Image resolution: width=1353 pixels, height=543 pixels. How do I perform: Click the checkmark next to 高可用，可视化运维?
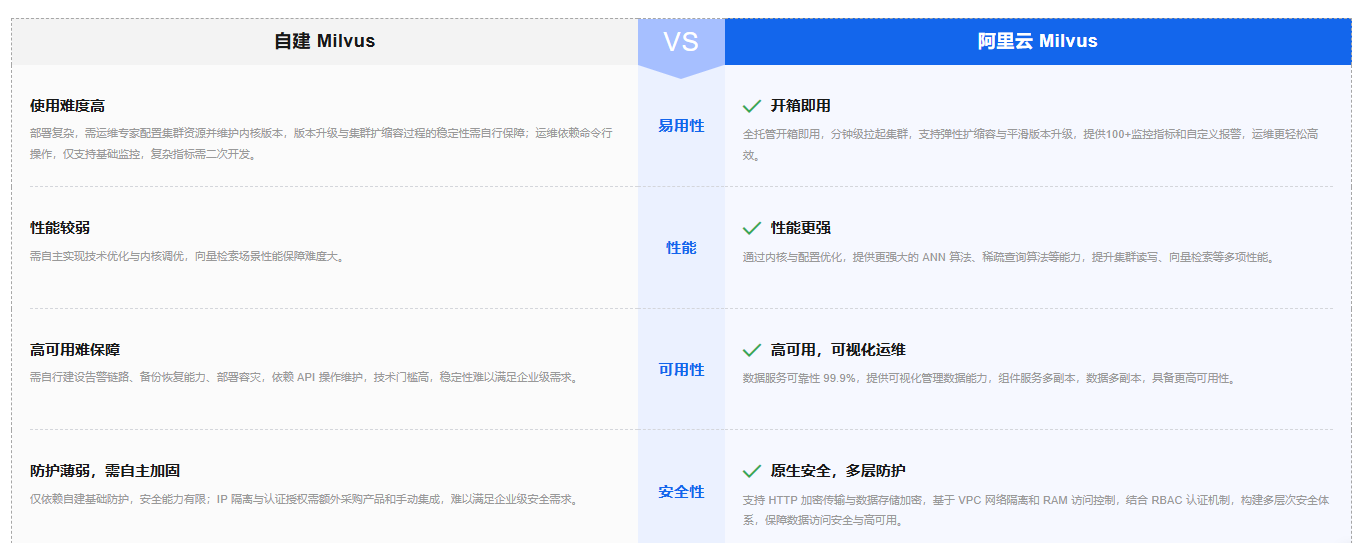point(752,350)
